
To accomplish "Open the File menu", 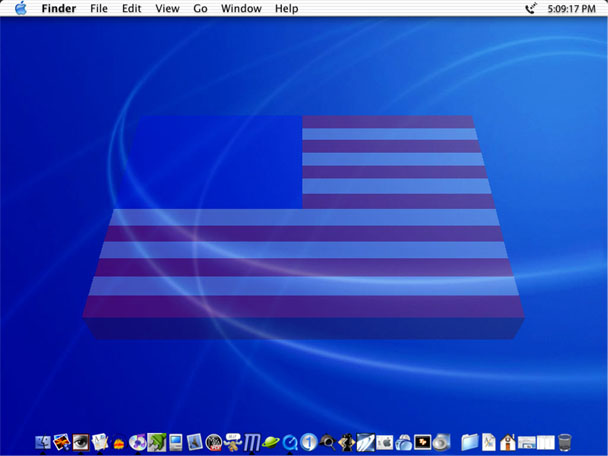I will pyautogui.click(x=99, y=9).
